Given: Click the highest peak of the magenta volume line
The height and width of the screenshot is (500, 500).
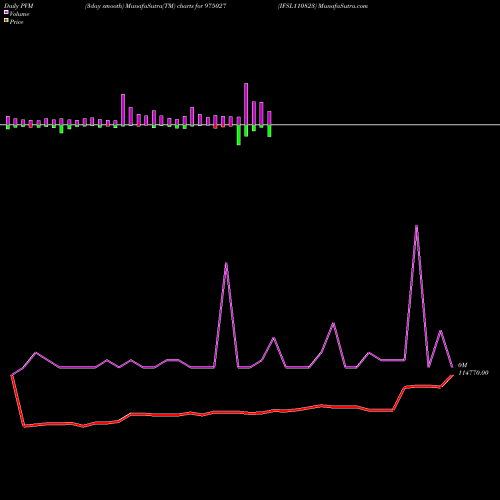Looking at the screenshot, I should pos(416,227).
